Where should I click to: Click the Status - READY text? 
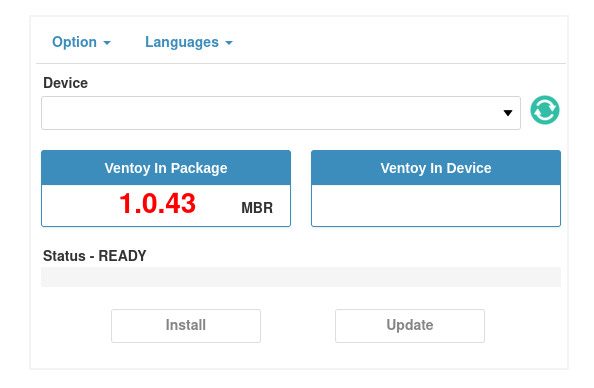94,256
